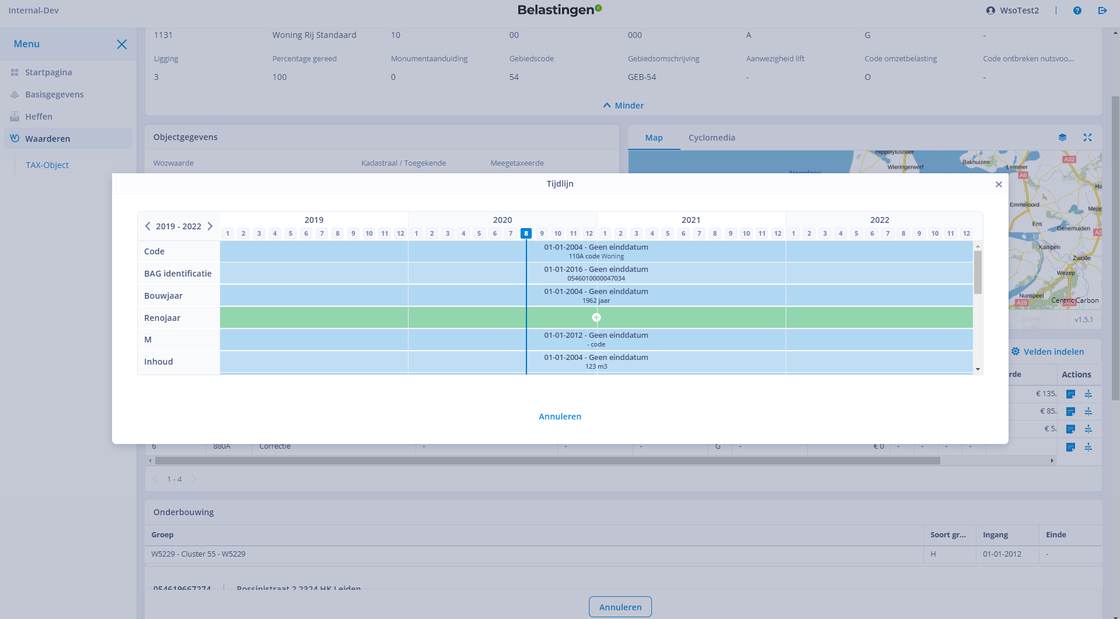The image size is (1120, 619).
Task: Switch to the Cyclomedia tab
Action: point(711,138)
